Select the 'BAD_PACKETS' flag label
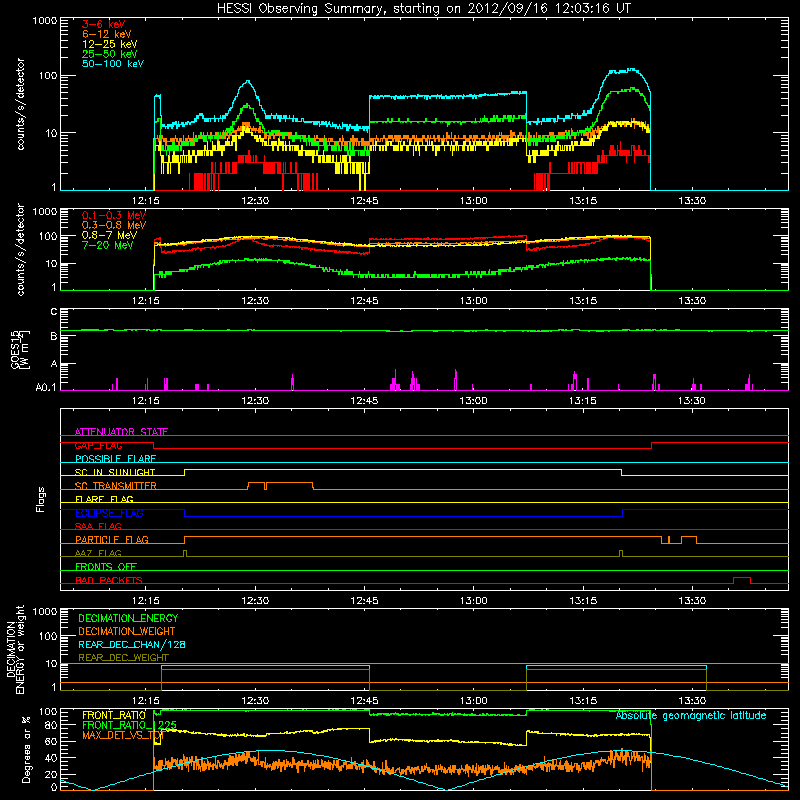 coord(109,580)
